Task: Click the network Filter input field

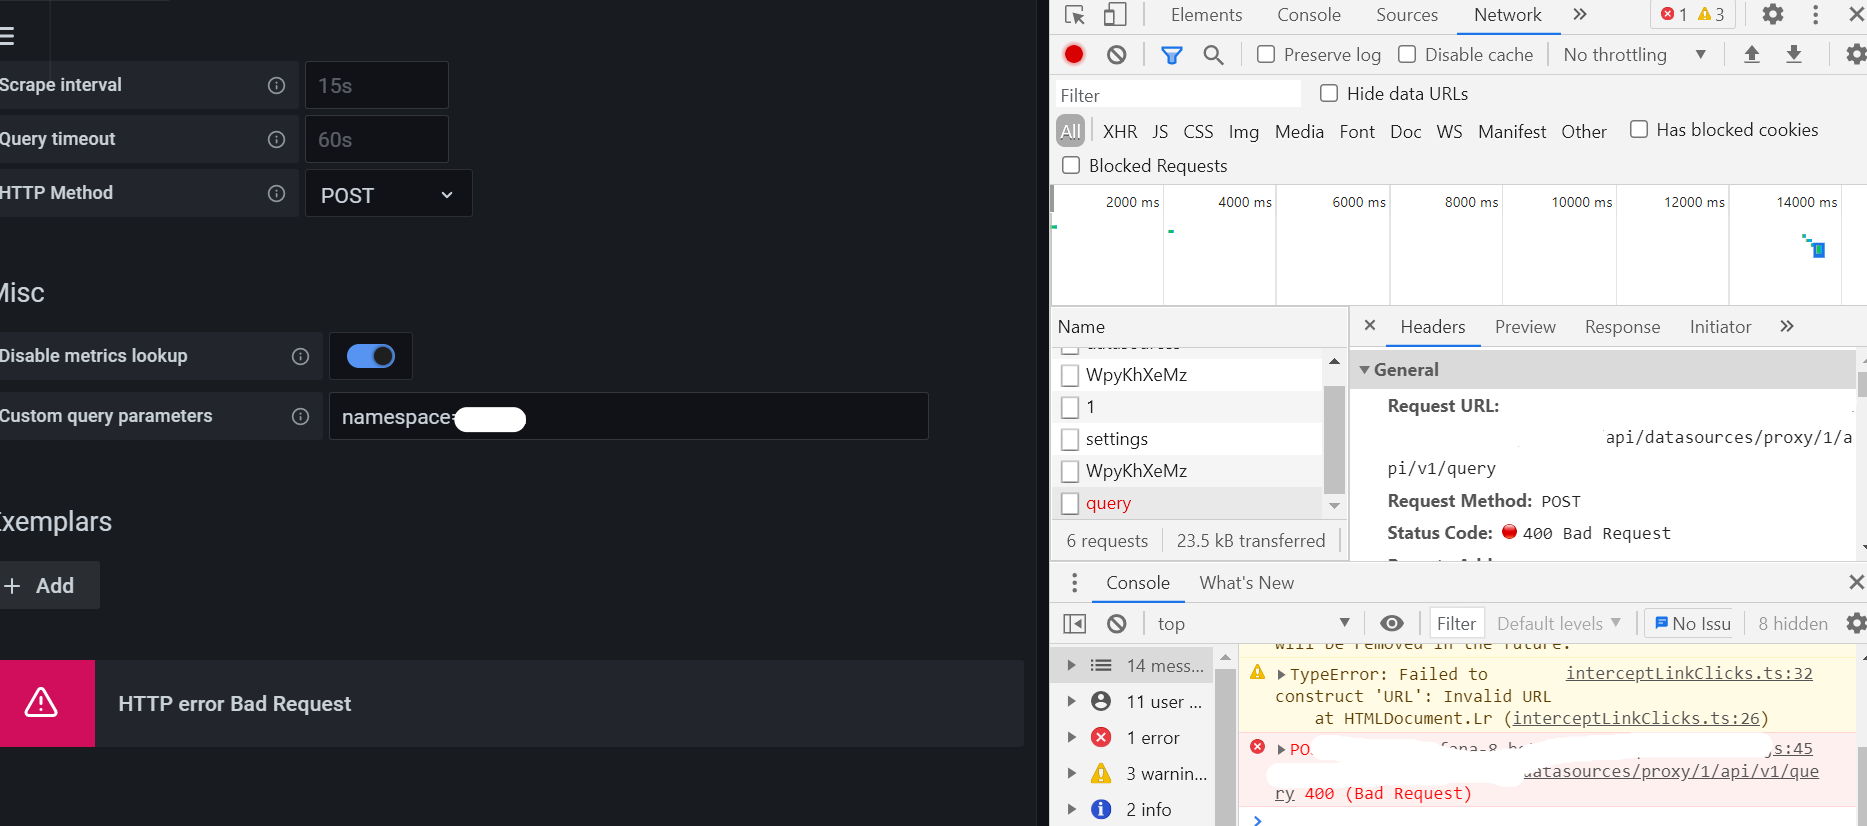Action: tap(1178, 95)
